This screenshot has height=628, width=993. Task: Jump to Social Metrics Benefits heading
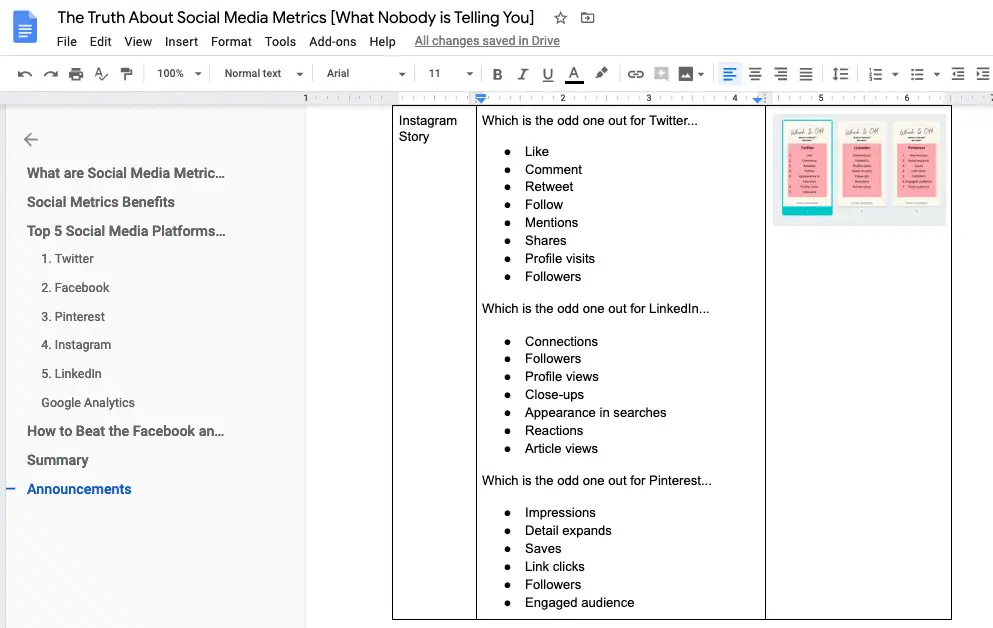pyautogui.click(x=101, y=202)
